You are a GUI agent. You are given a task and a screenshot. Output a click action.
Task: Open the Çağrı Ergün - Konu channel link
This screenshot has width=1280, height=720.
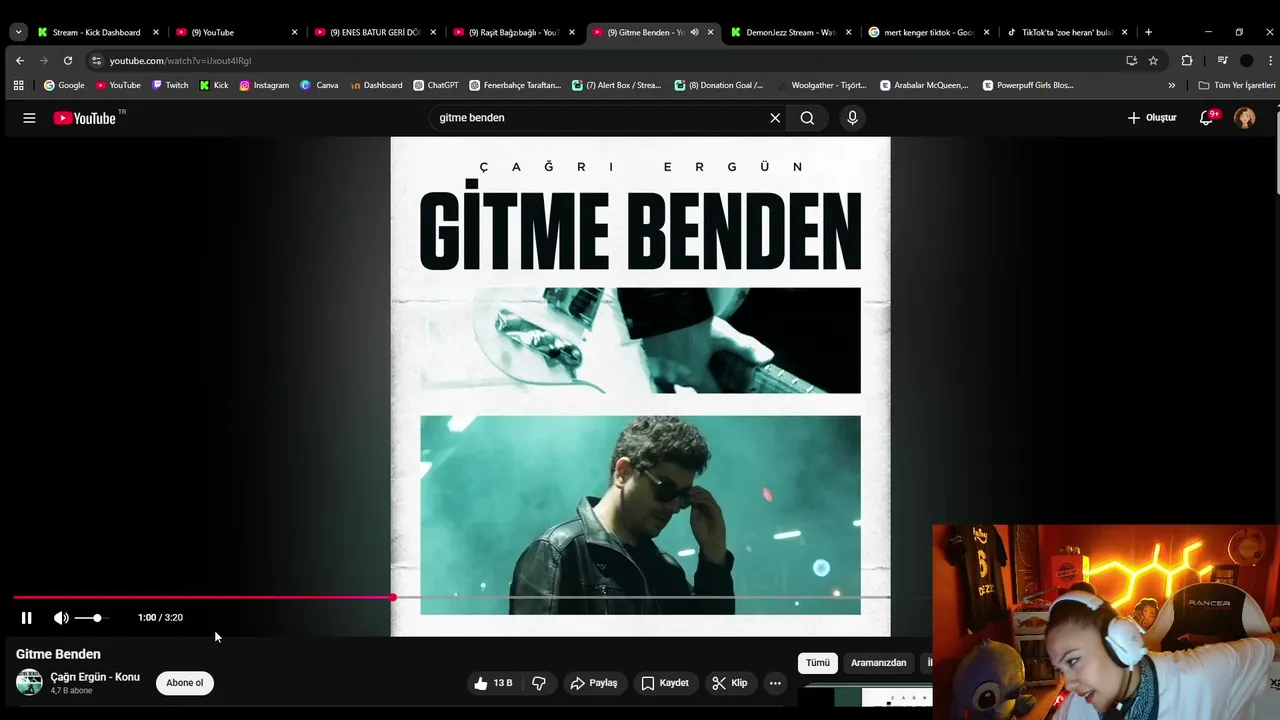[95, 677]
